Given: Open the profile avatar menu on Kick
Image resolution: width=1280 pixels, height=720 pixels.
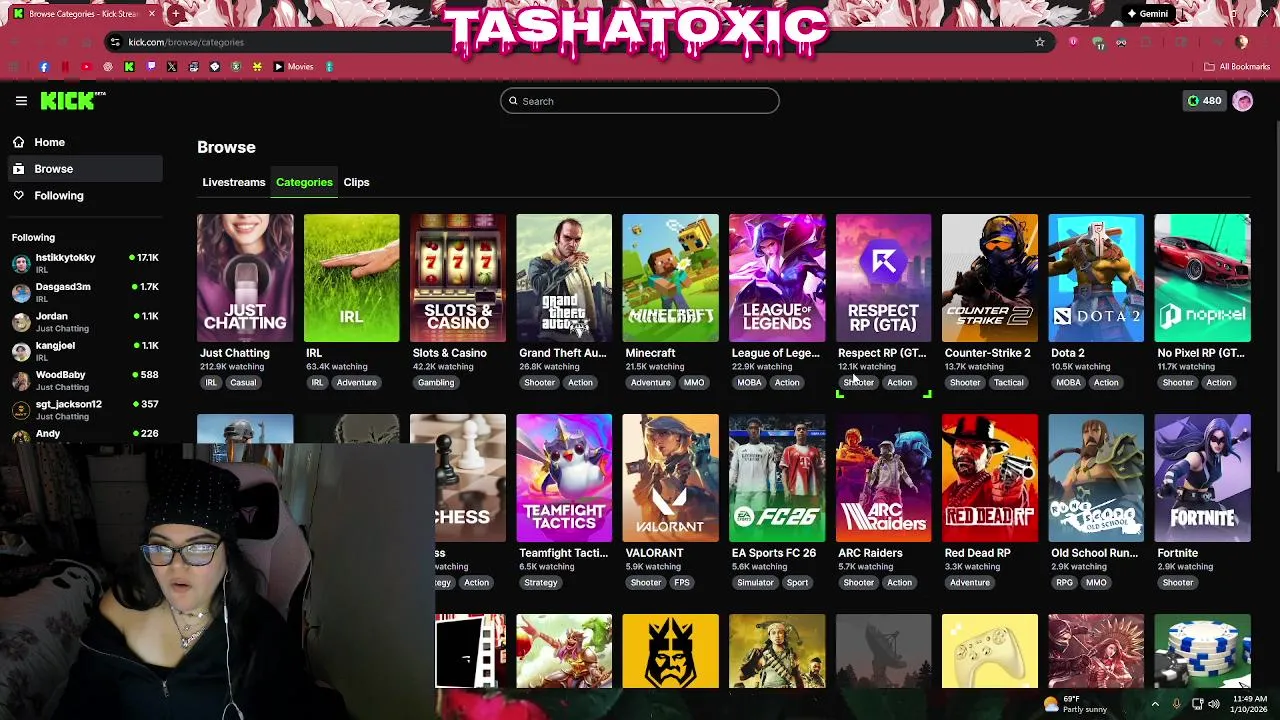Looking at the screenshot, I should (1243, 101).
